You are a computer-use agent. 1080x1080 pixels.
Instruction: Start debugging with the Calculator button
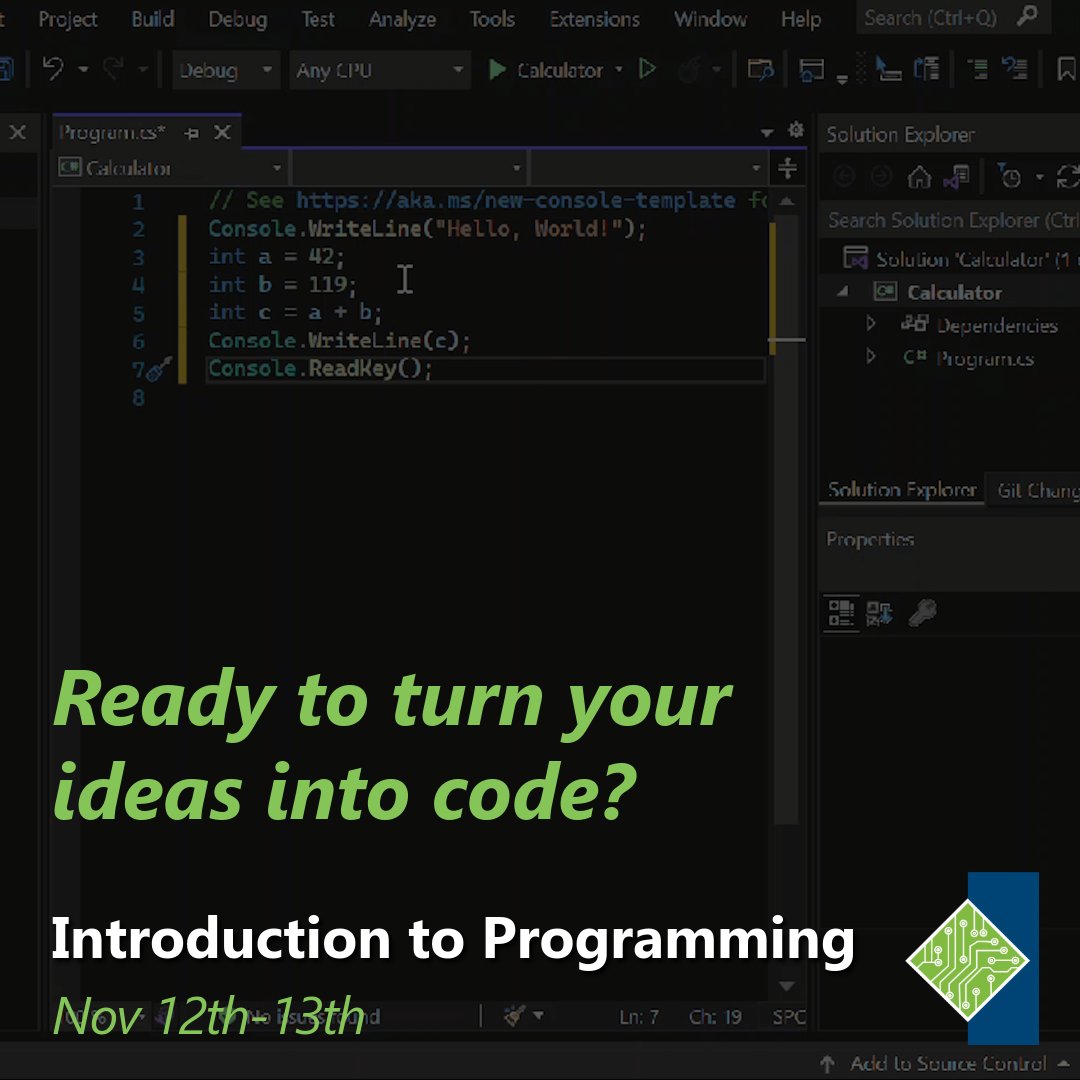[x=546, y=70]
